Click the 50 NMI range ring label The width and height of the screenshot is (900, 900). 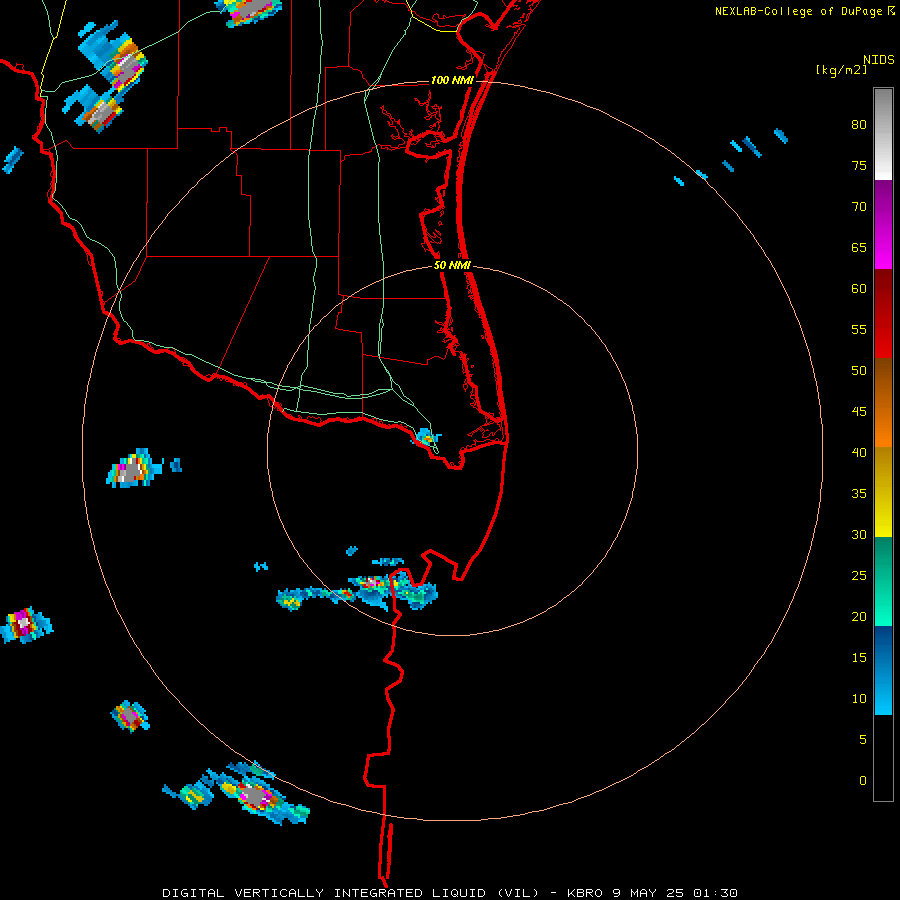click(x=452, y=265)
